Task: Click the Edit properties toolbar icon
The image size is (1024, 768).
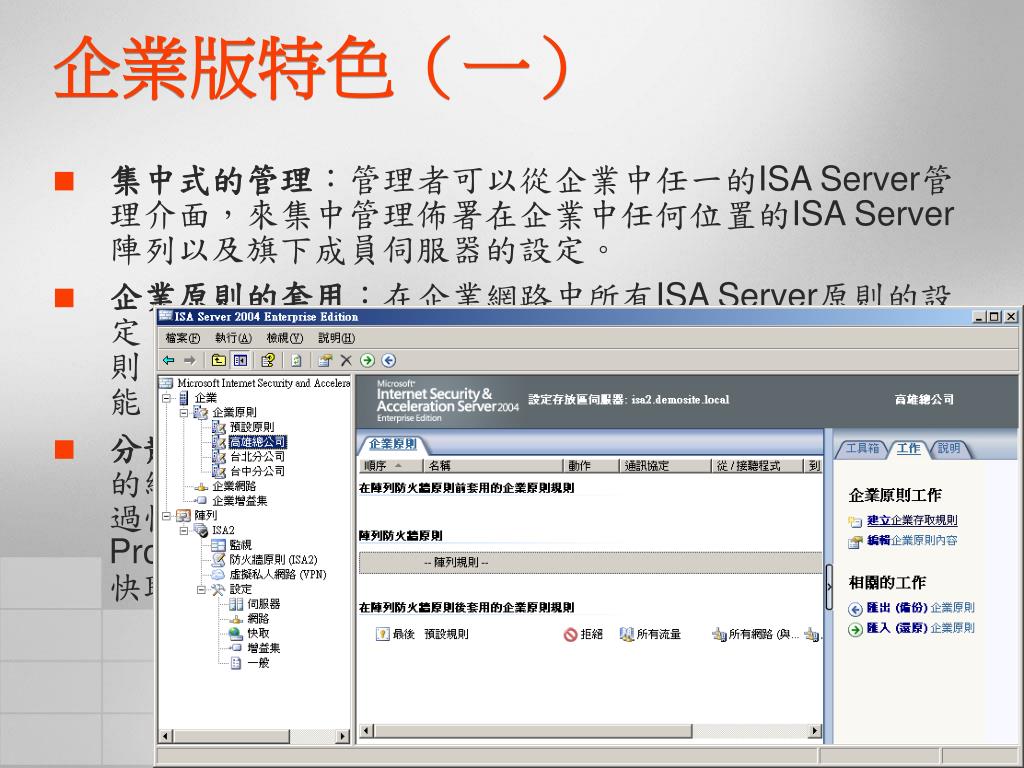Action: (325, 360)
